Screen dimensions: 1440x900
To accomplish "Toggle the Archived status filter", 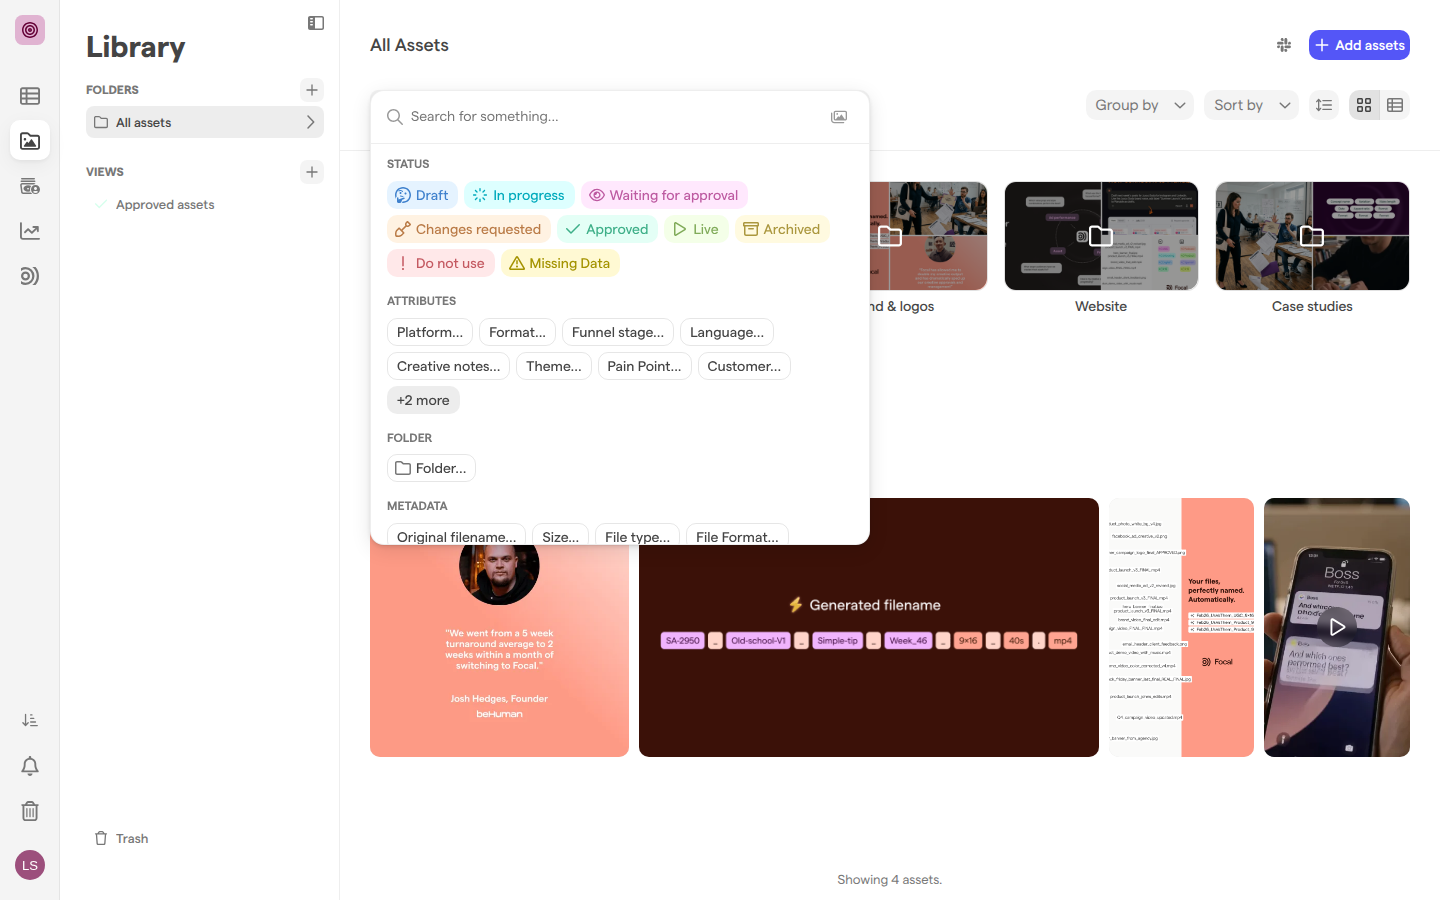I will [x=782, y=229].
